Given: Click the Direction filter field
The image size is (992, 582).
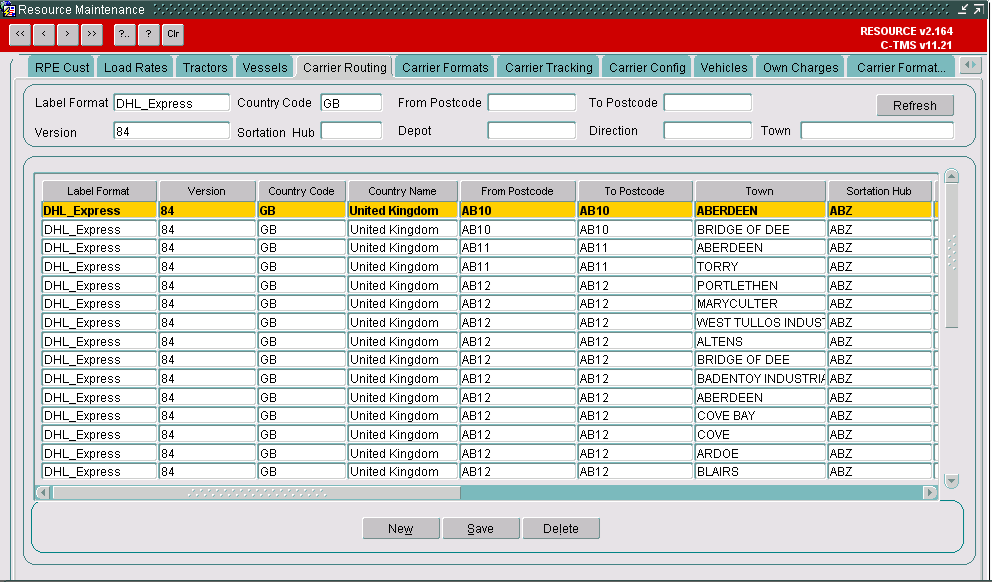Looking at the screenshot, I should pyautogui.click(x=707, y=130).
